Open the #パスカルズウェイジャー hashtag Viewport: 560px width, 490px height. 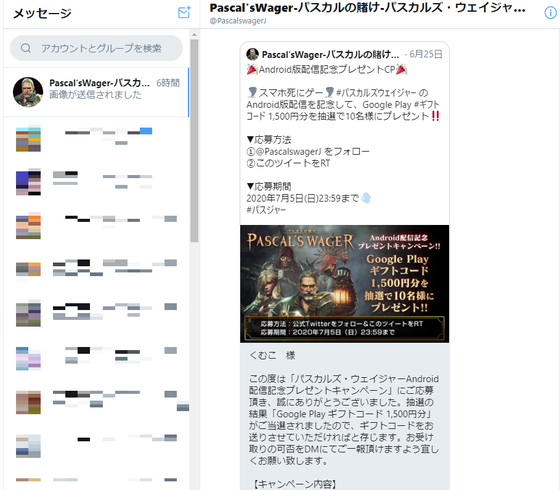point(376,93)
